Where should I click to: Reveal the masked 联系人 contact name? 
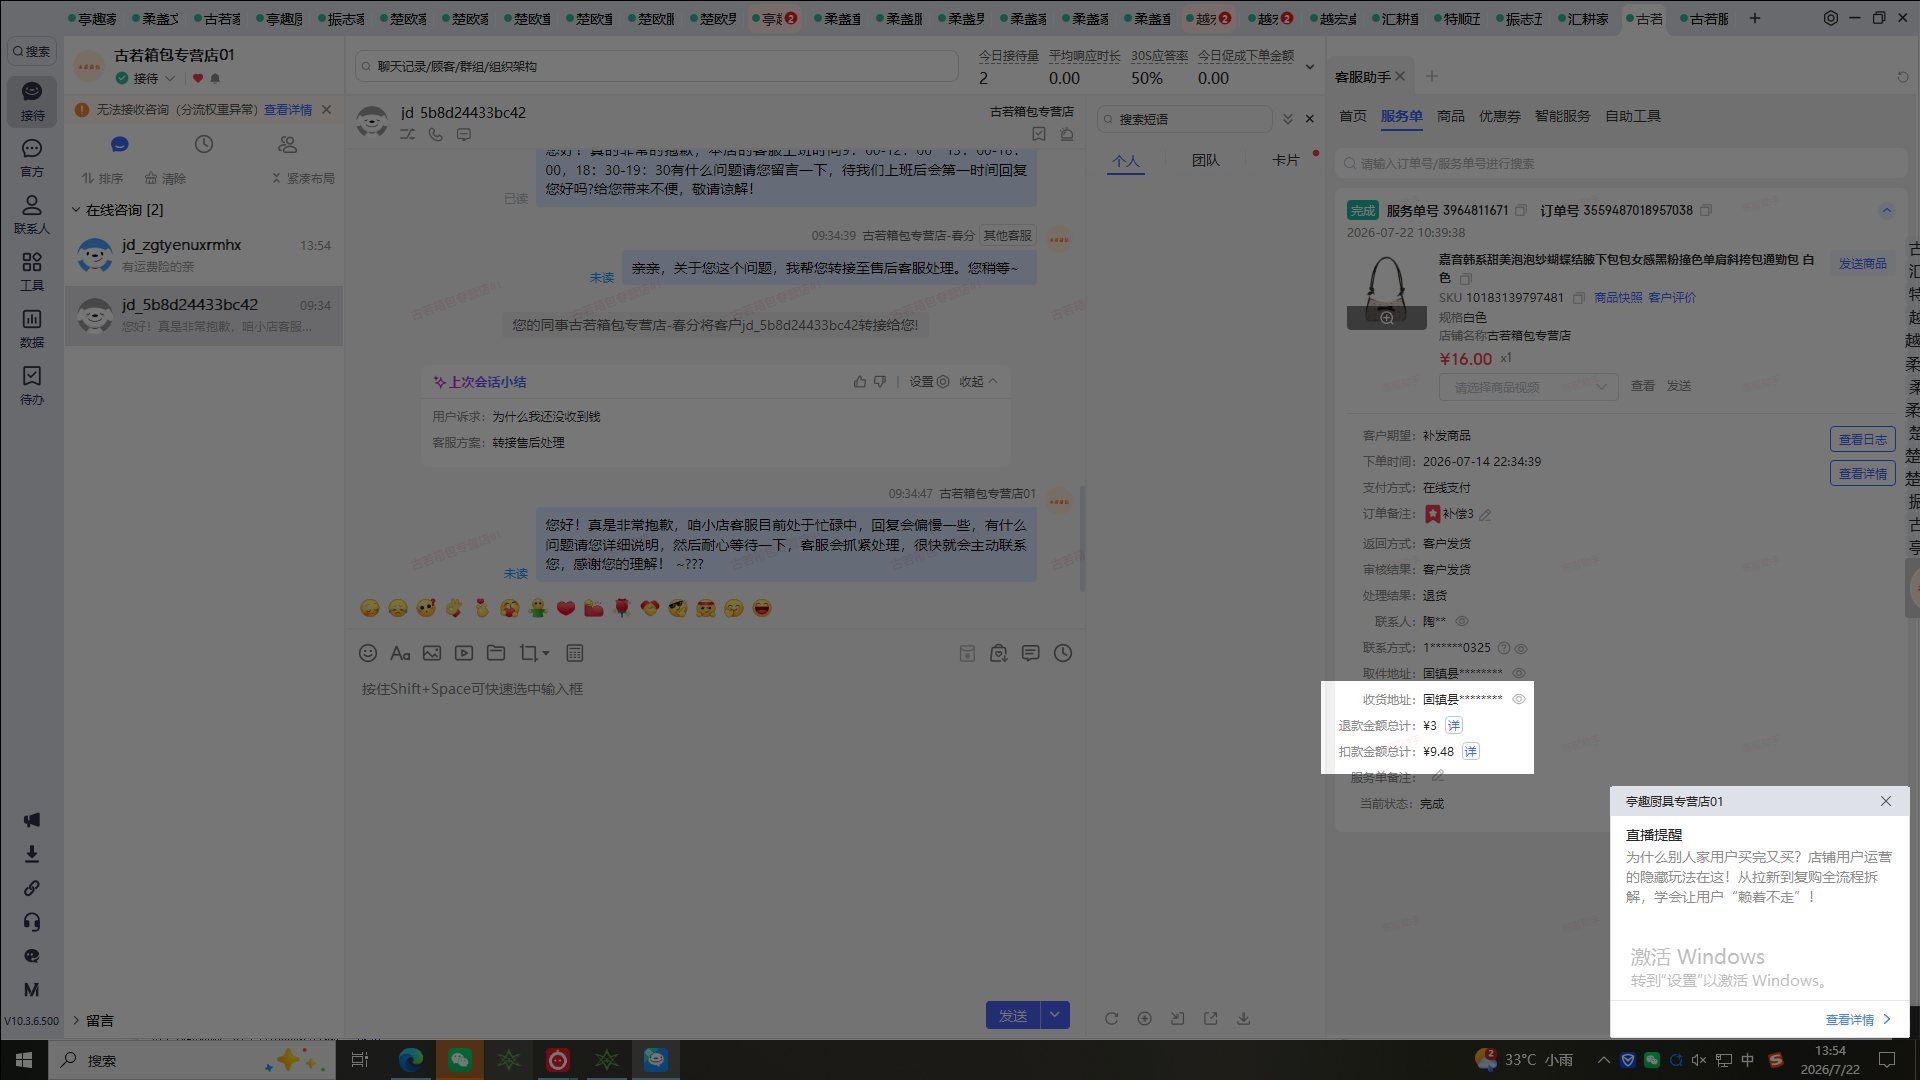click(1462, 621)
